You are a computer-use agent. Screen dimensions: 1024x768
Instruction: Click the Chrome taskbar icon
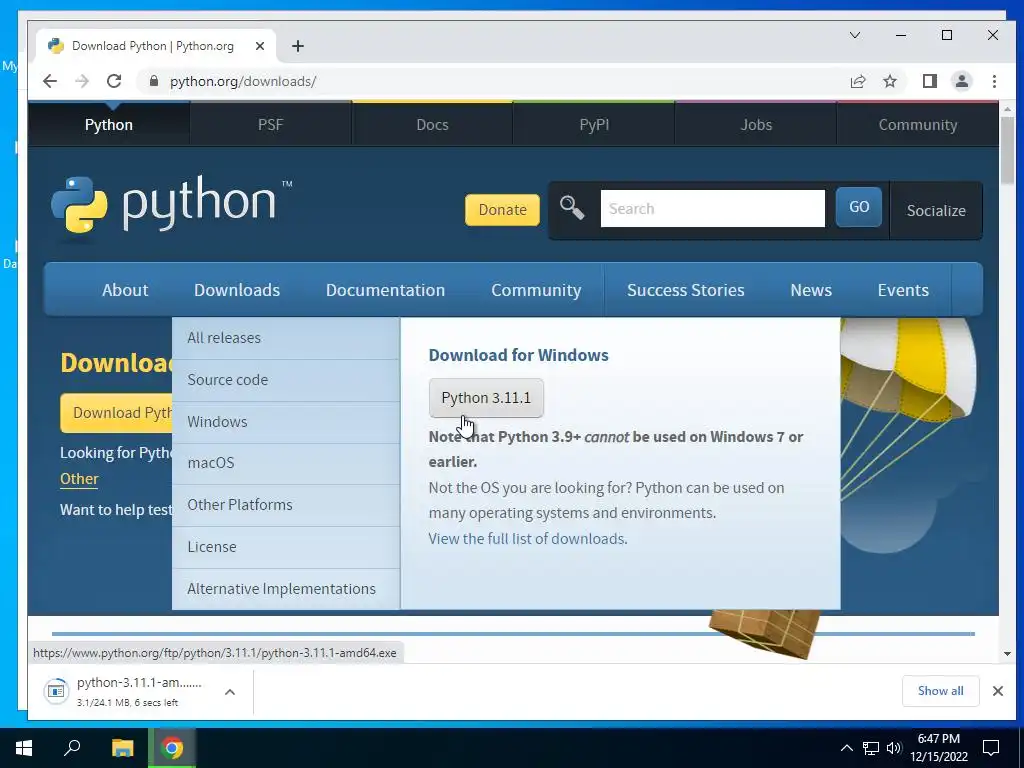coord(172,748)
